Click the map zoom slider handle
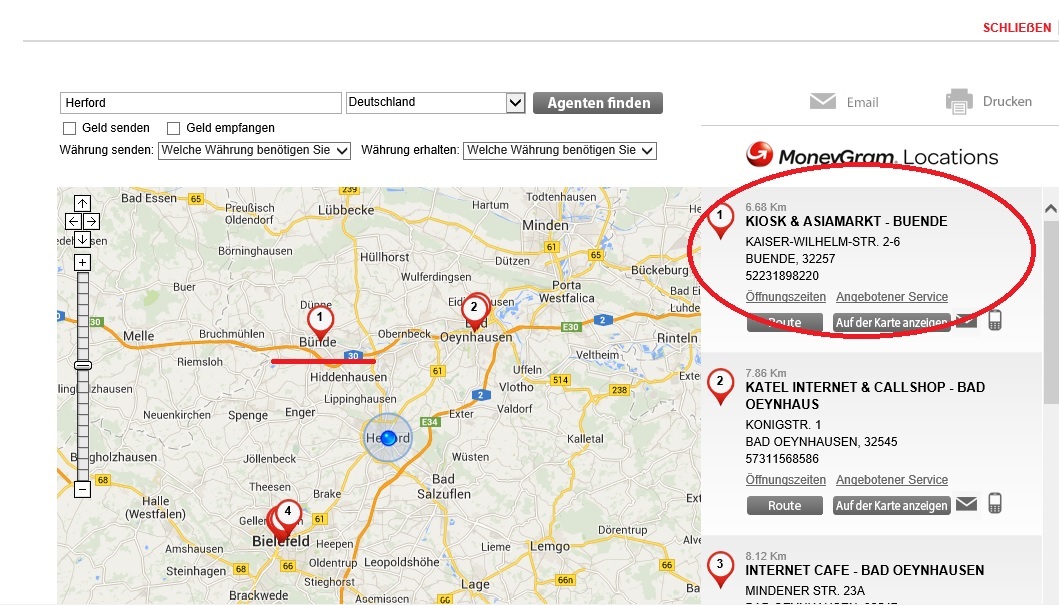The width and height of the screenshot is (1059, 605). point(82,365)
